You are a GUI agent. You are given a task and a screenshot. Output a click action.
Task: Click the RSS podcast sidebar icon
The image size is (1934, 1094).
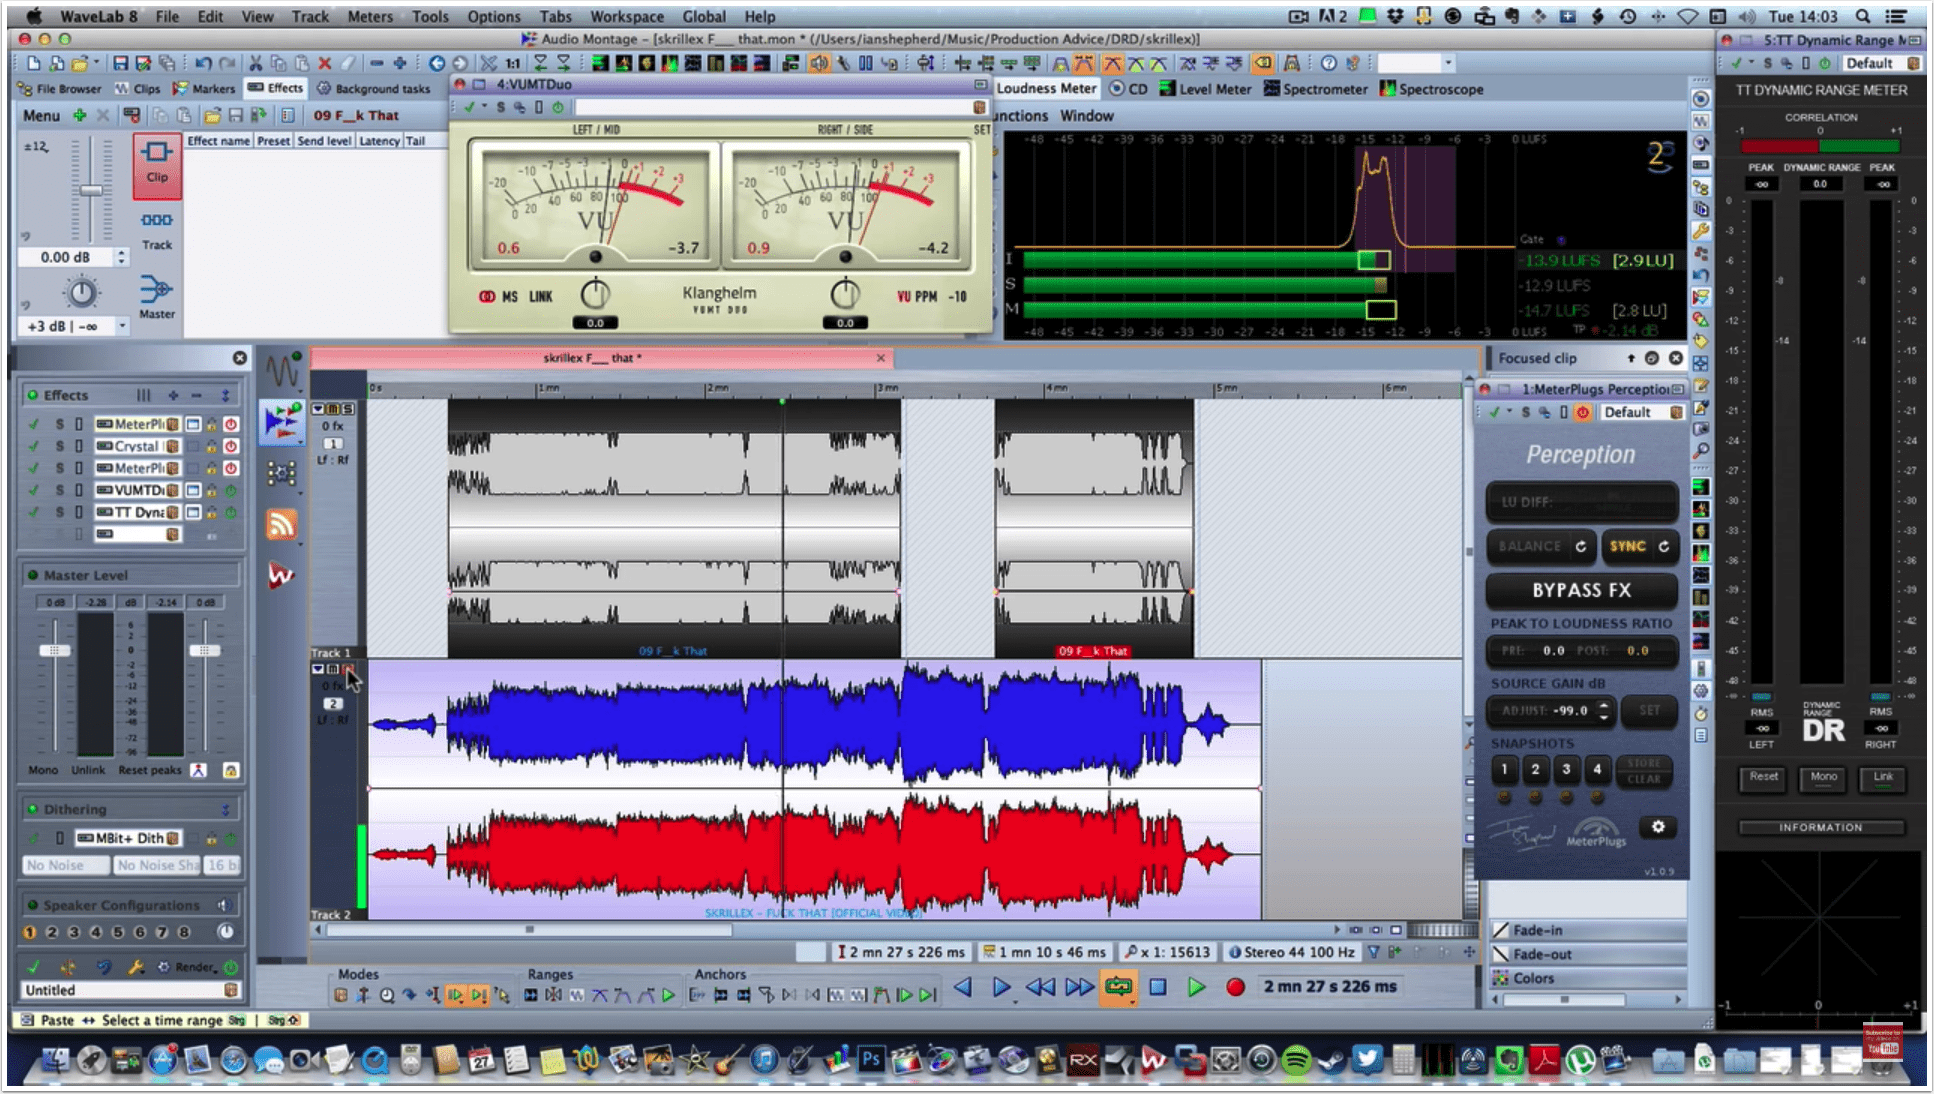point(281,524)
